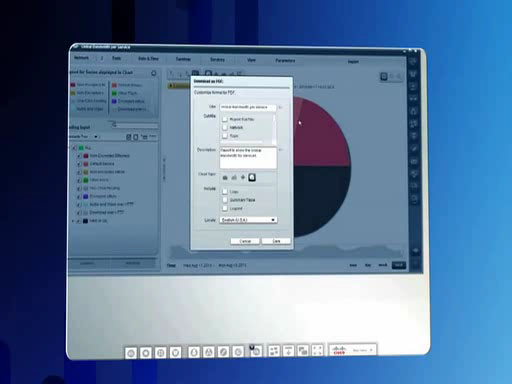Image resolution: width=512 pixels, height=384 pixels.
Task: Click top icon in right vertical sidebar
Action: 413,62
